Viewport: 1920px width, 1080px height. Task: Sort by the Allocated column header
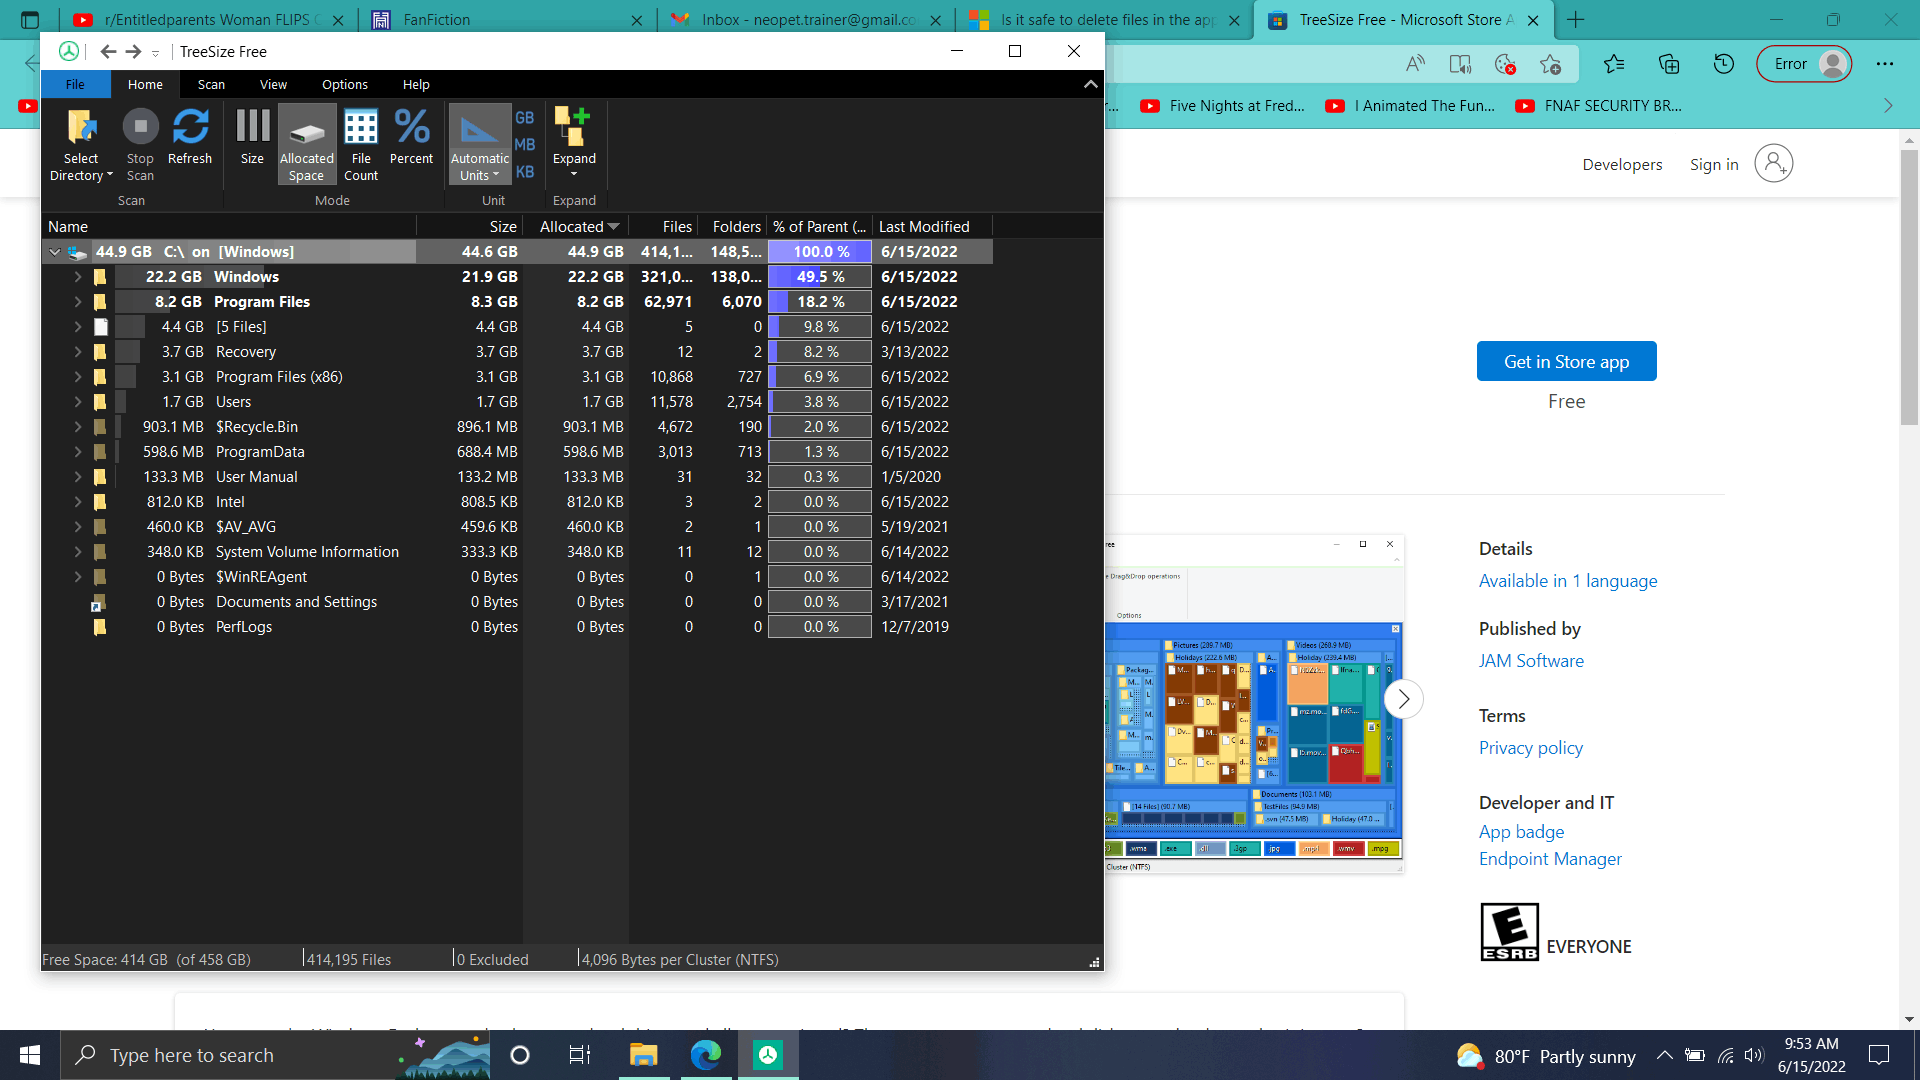tap(578, 227)
